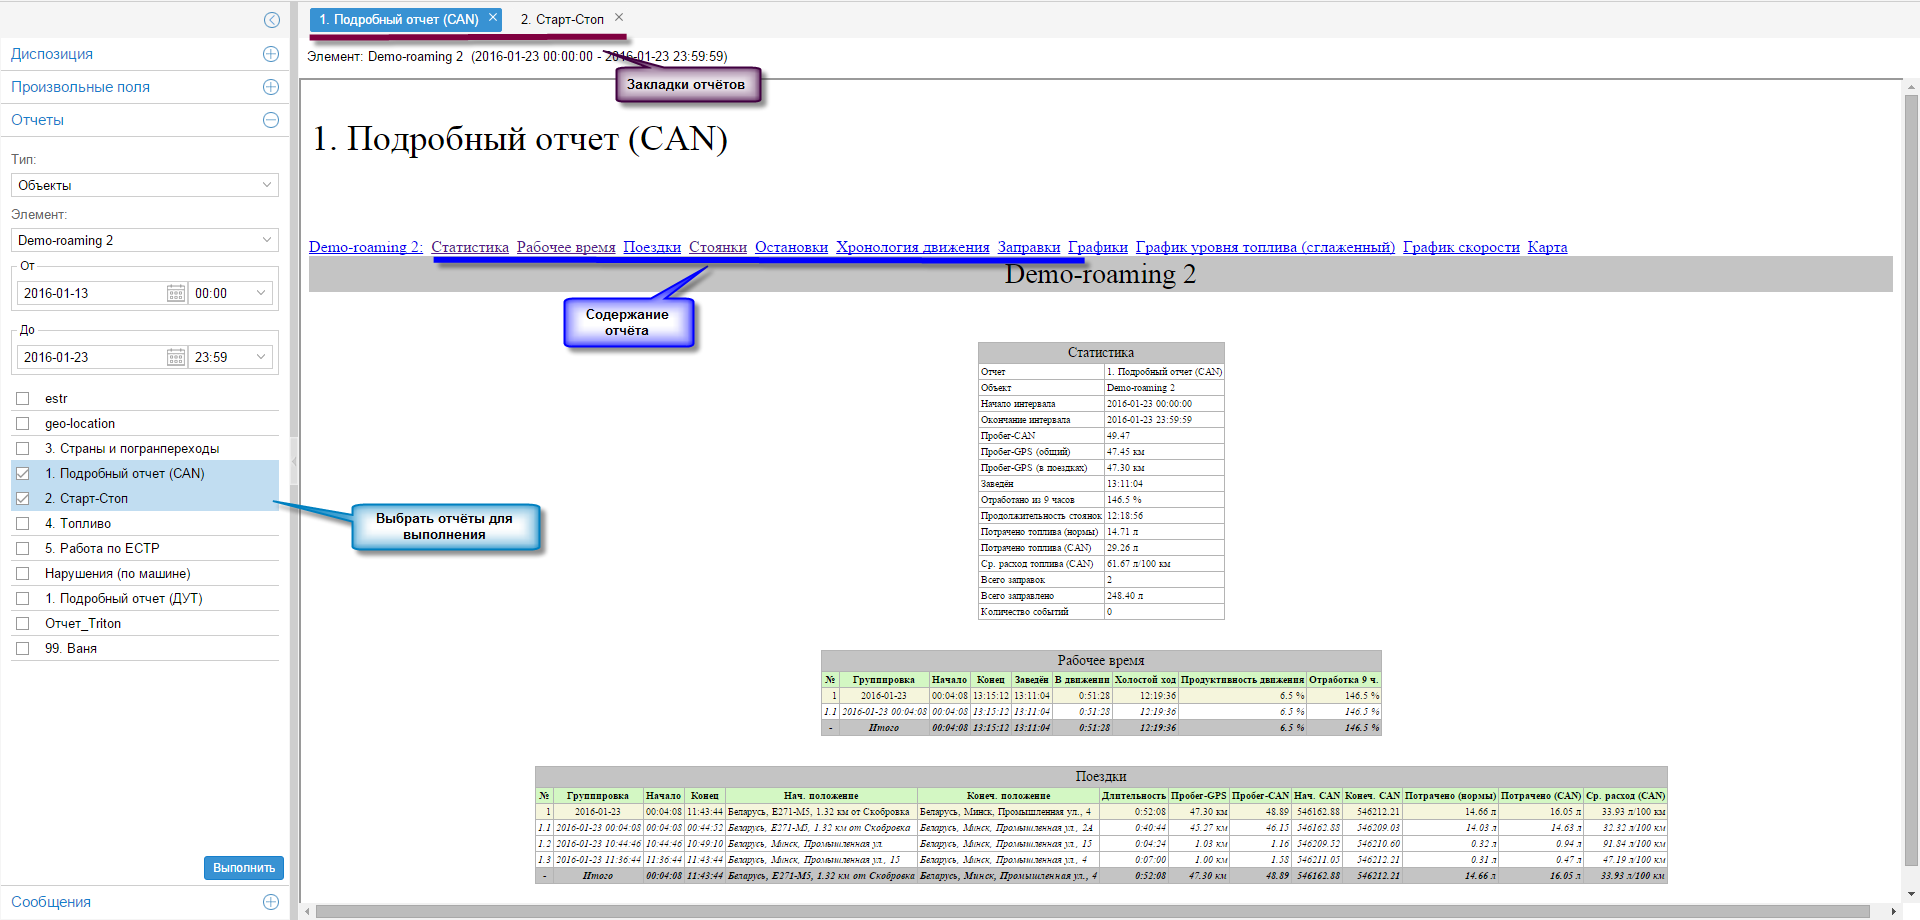Click the horizontal scrollbar at the bottom
Screen dimensions: 1920x920
point(1090,911)
